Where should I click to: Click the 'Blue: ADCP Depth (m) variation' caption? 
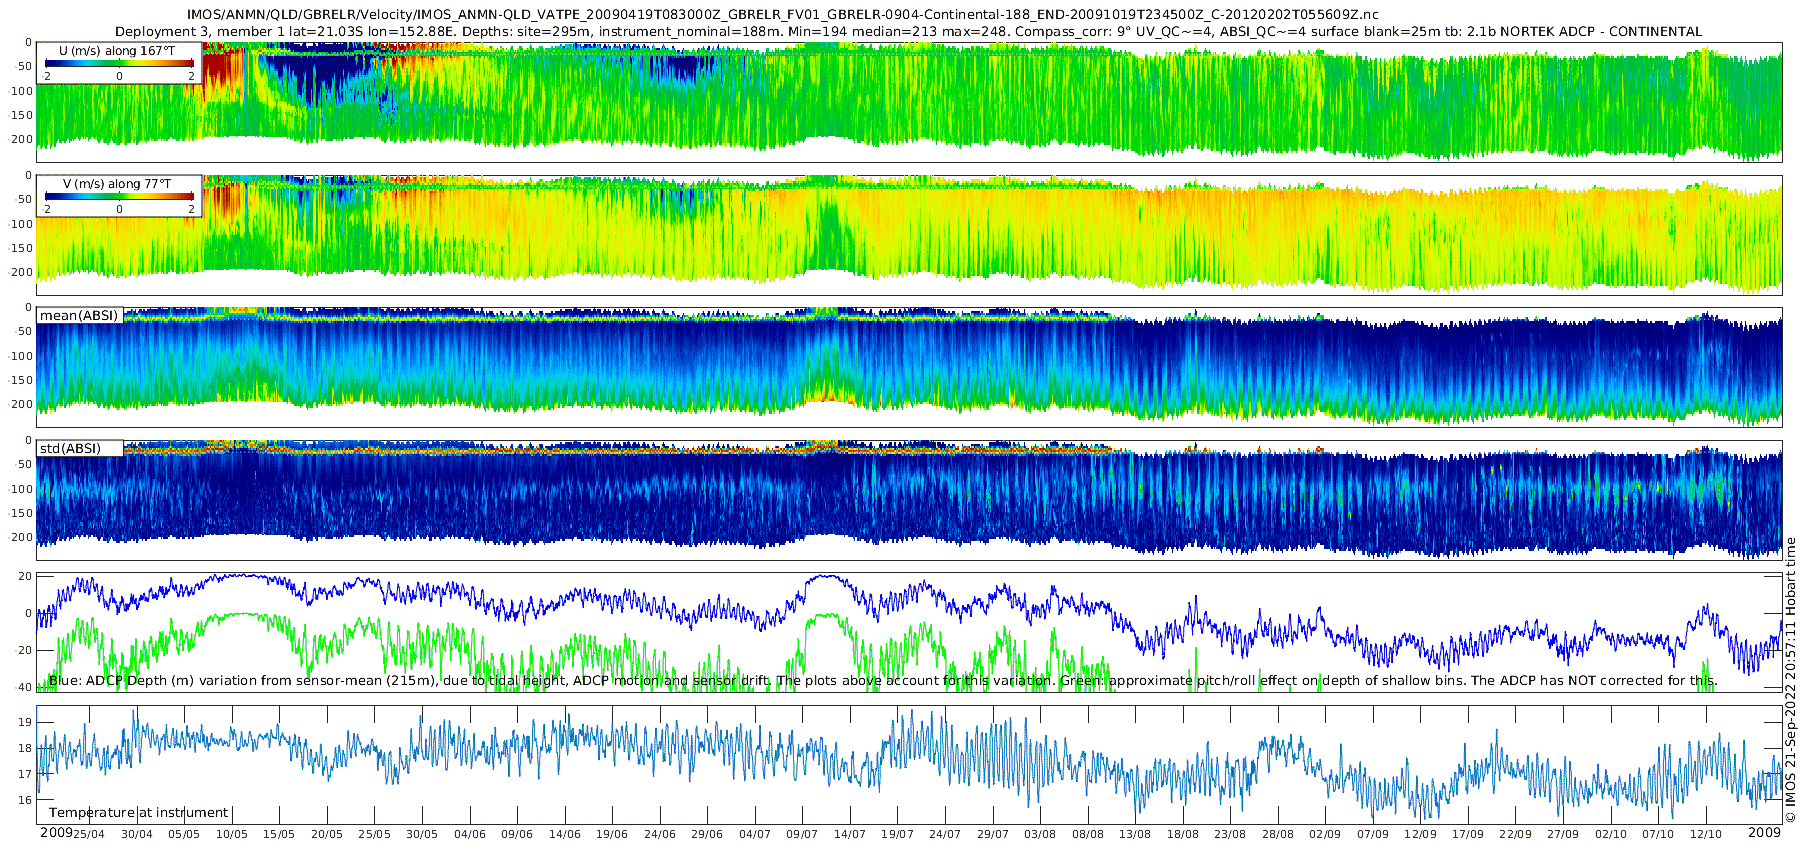tap(883, 680)
